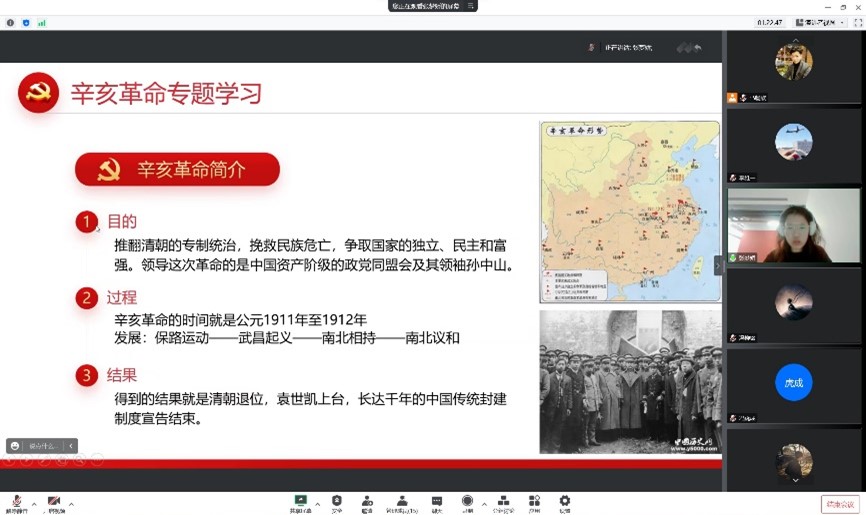Collapse the quick chat bar arrow

71,446
